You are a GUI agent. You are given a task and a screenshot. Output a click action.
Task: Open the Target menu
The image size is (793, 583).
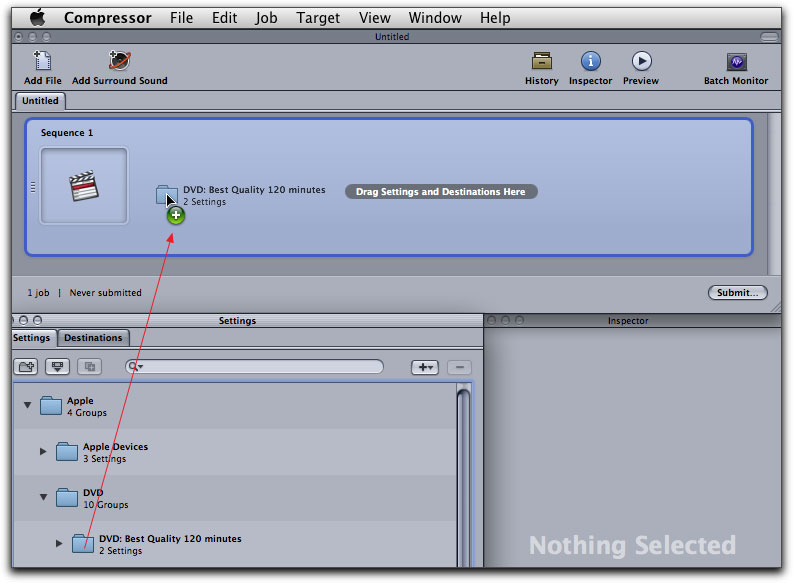318,18
